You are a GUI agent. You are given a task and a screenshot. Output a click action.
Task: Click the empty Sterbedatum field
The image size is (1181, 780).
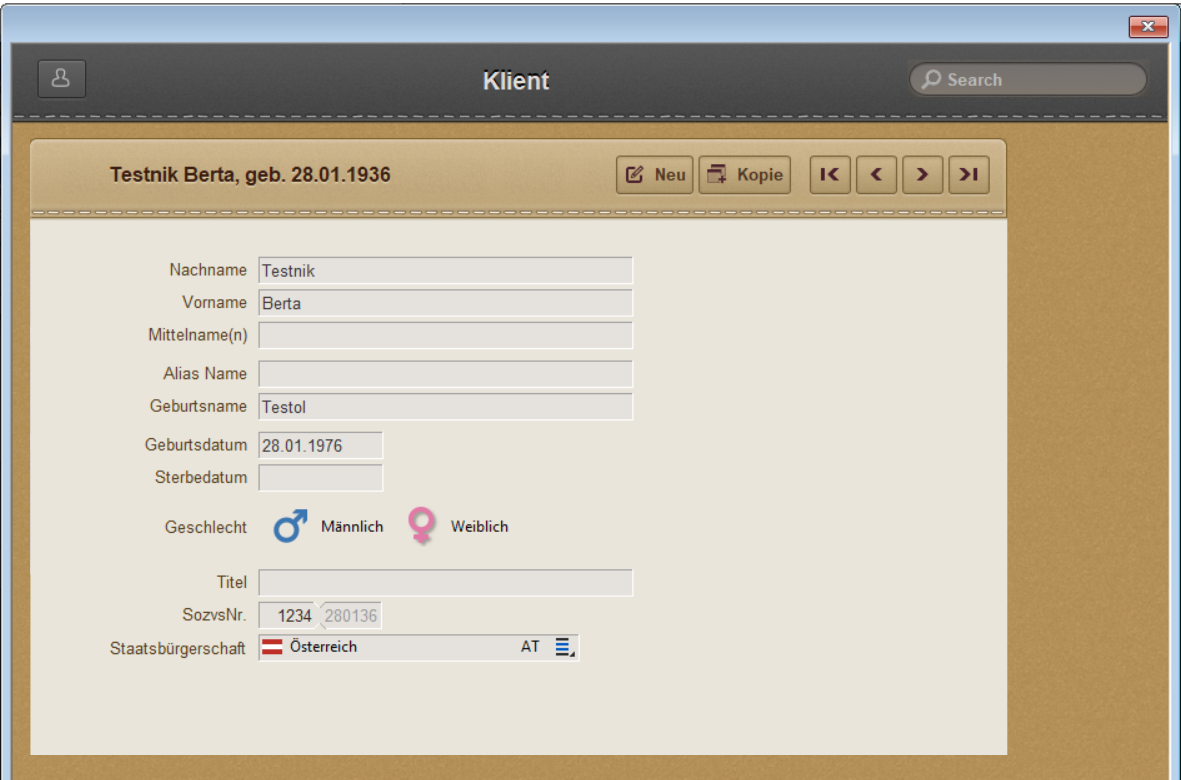click(320, 477)
